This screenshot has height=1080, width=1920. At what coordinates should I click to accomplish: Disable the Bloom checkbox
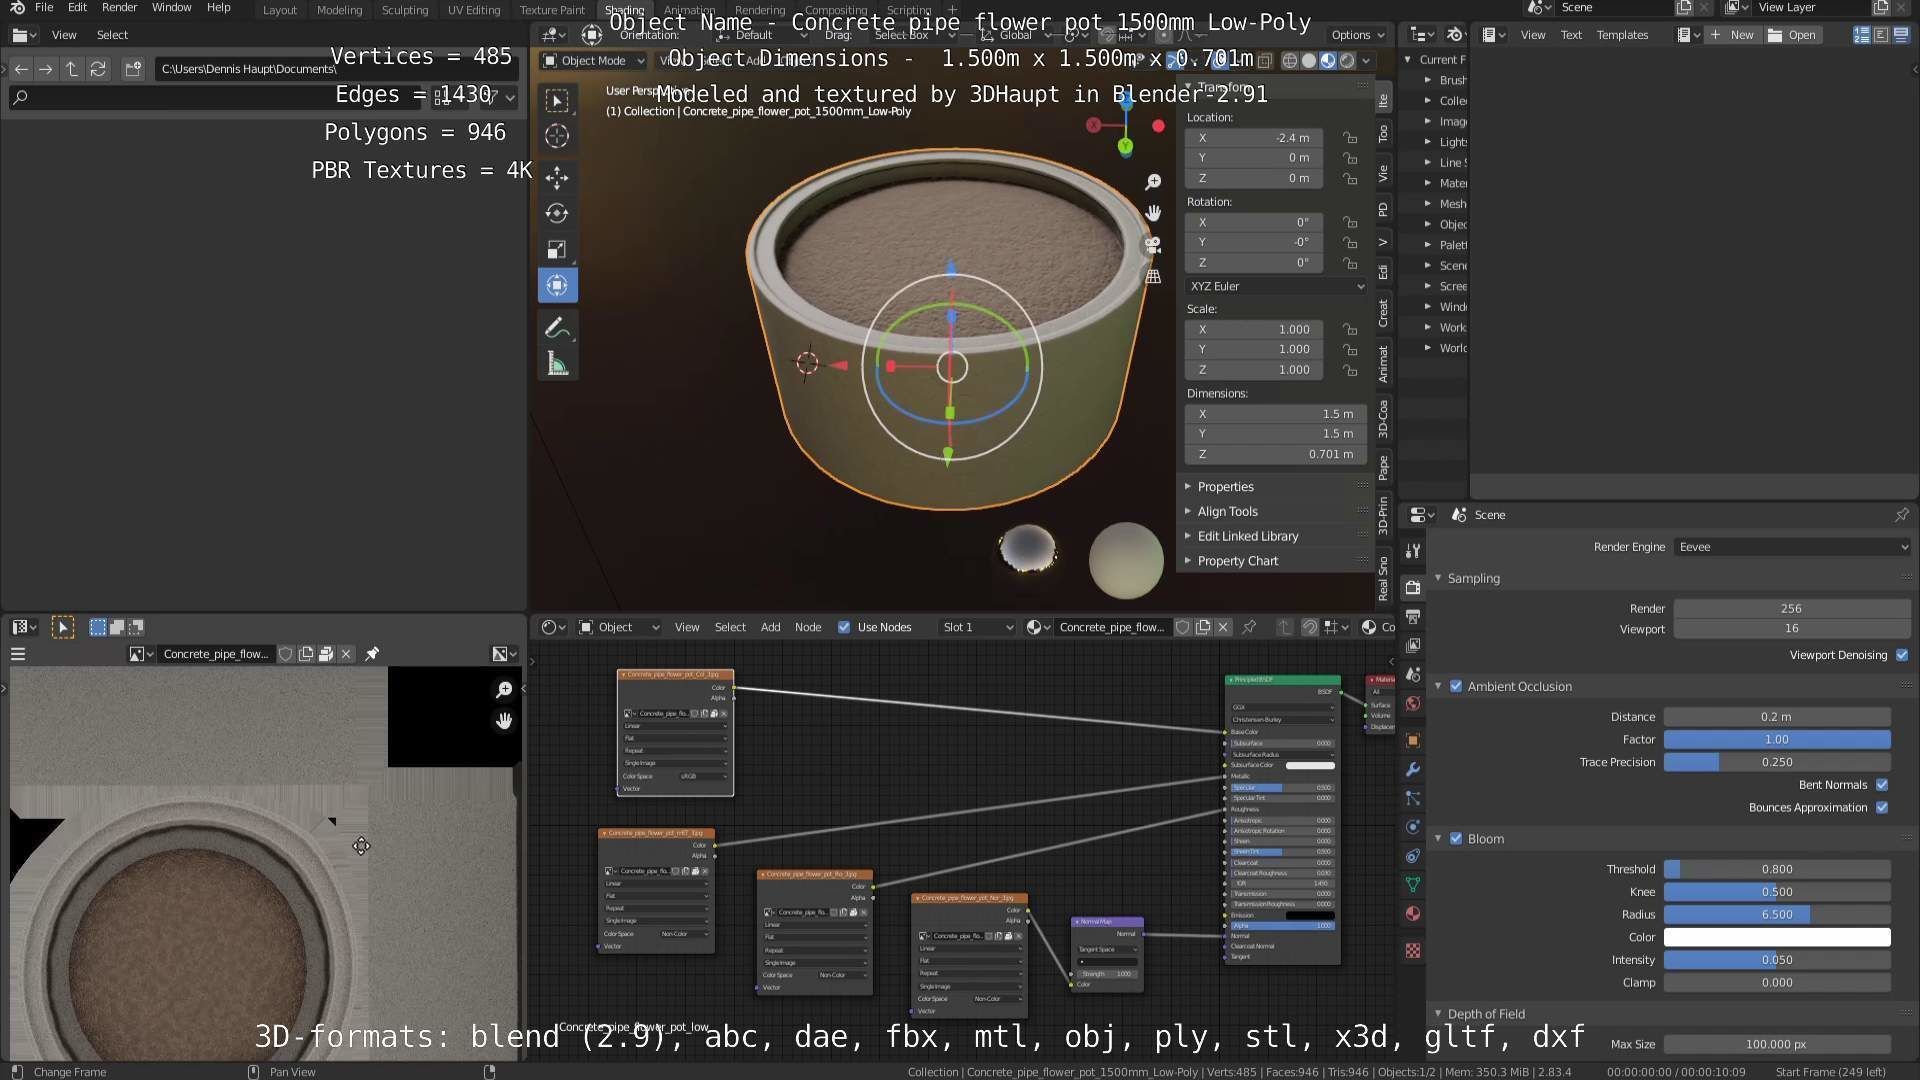pyautogui.click(x=1456, y=839)
